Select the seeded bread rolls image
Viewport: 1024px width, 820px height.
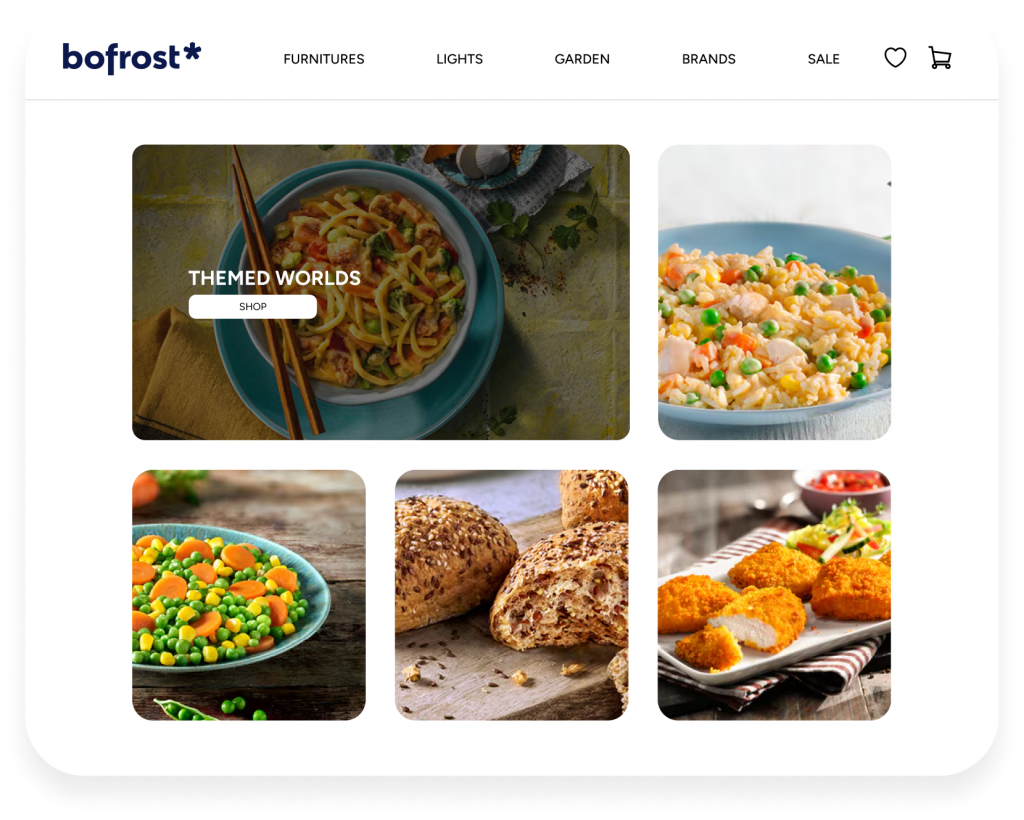(x=511, y=595)
